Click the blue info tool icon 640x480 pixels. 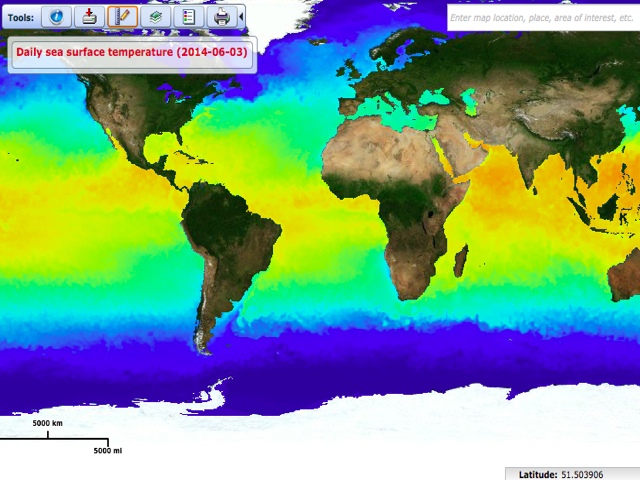57,16
